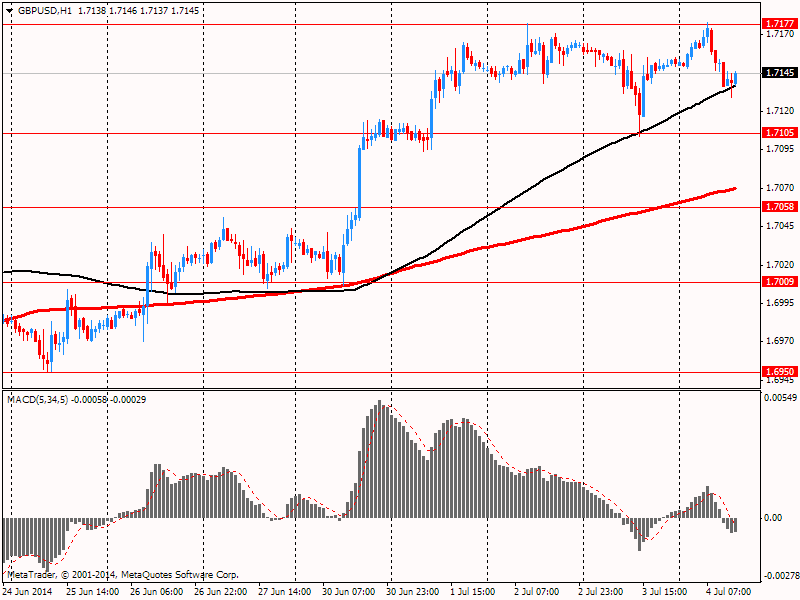This screenshot has height=600, width=800.
Task: Click the chart menu arrow beside GBPUSD,H1
Action: tap(10, 11)
